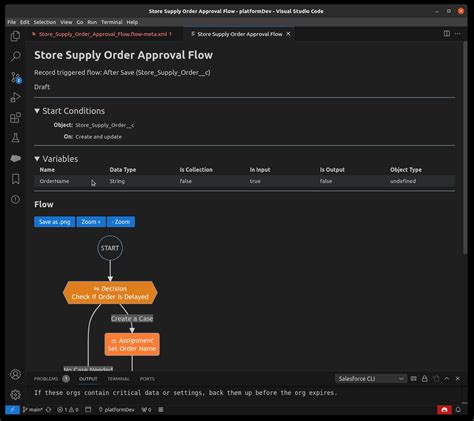Toggle the output scroll lock icon

(425, 379)
